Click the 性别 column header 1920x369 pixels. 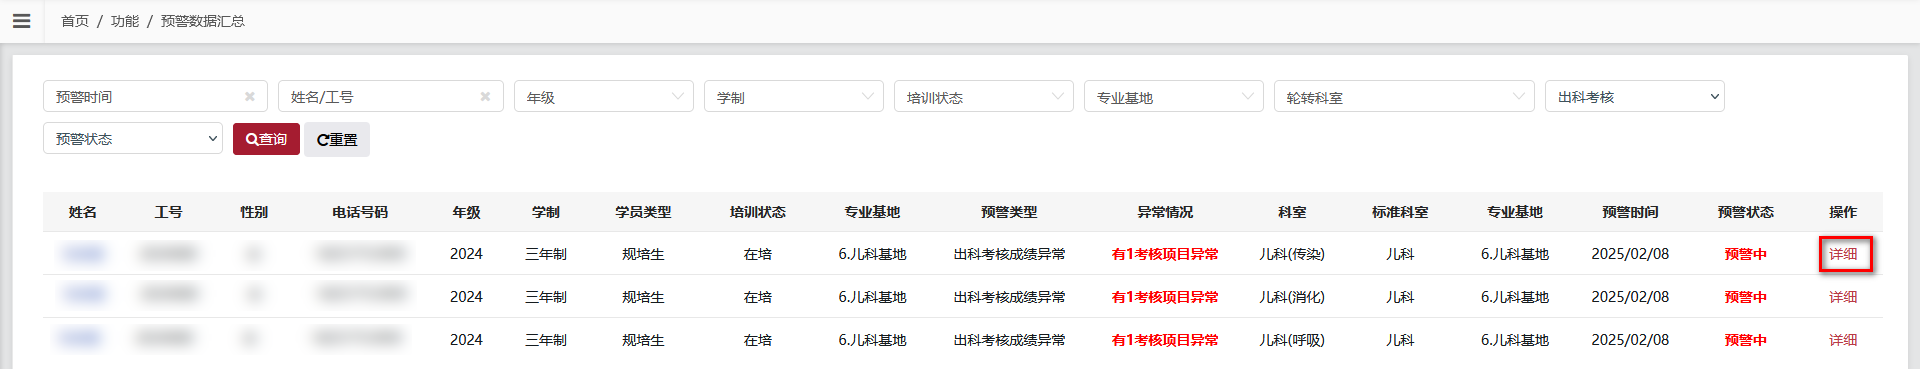254,212
